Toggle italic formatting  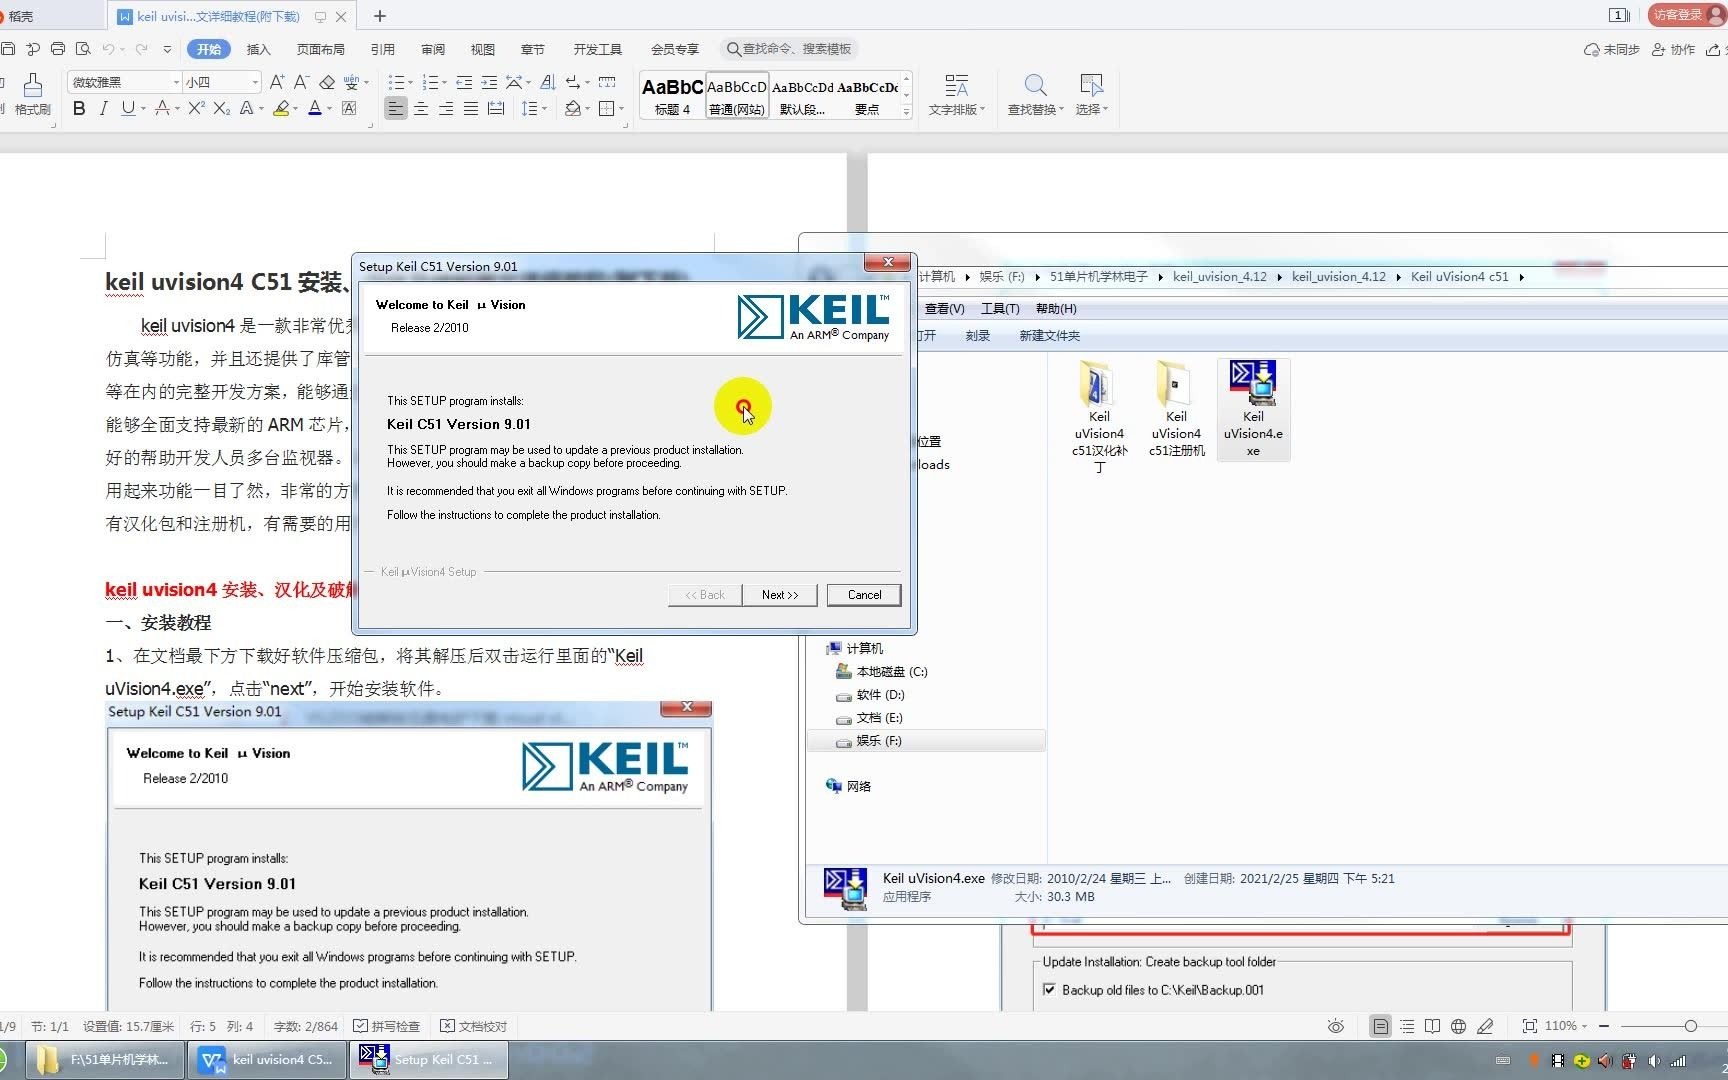[103, 108]
